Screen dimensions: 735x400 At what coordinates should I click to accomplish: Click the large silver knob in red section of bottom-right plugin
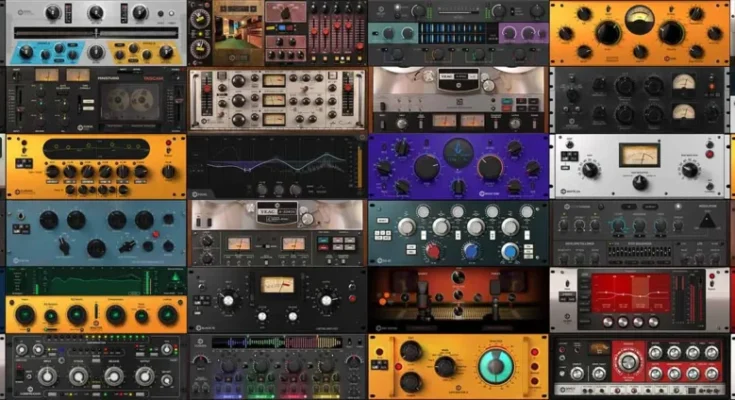(628, 362)
